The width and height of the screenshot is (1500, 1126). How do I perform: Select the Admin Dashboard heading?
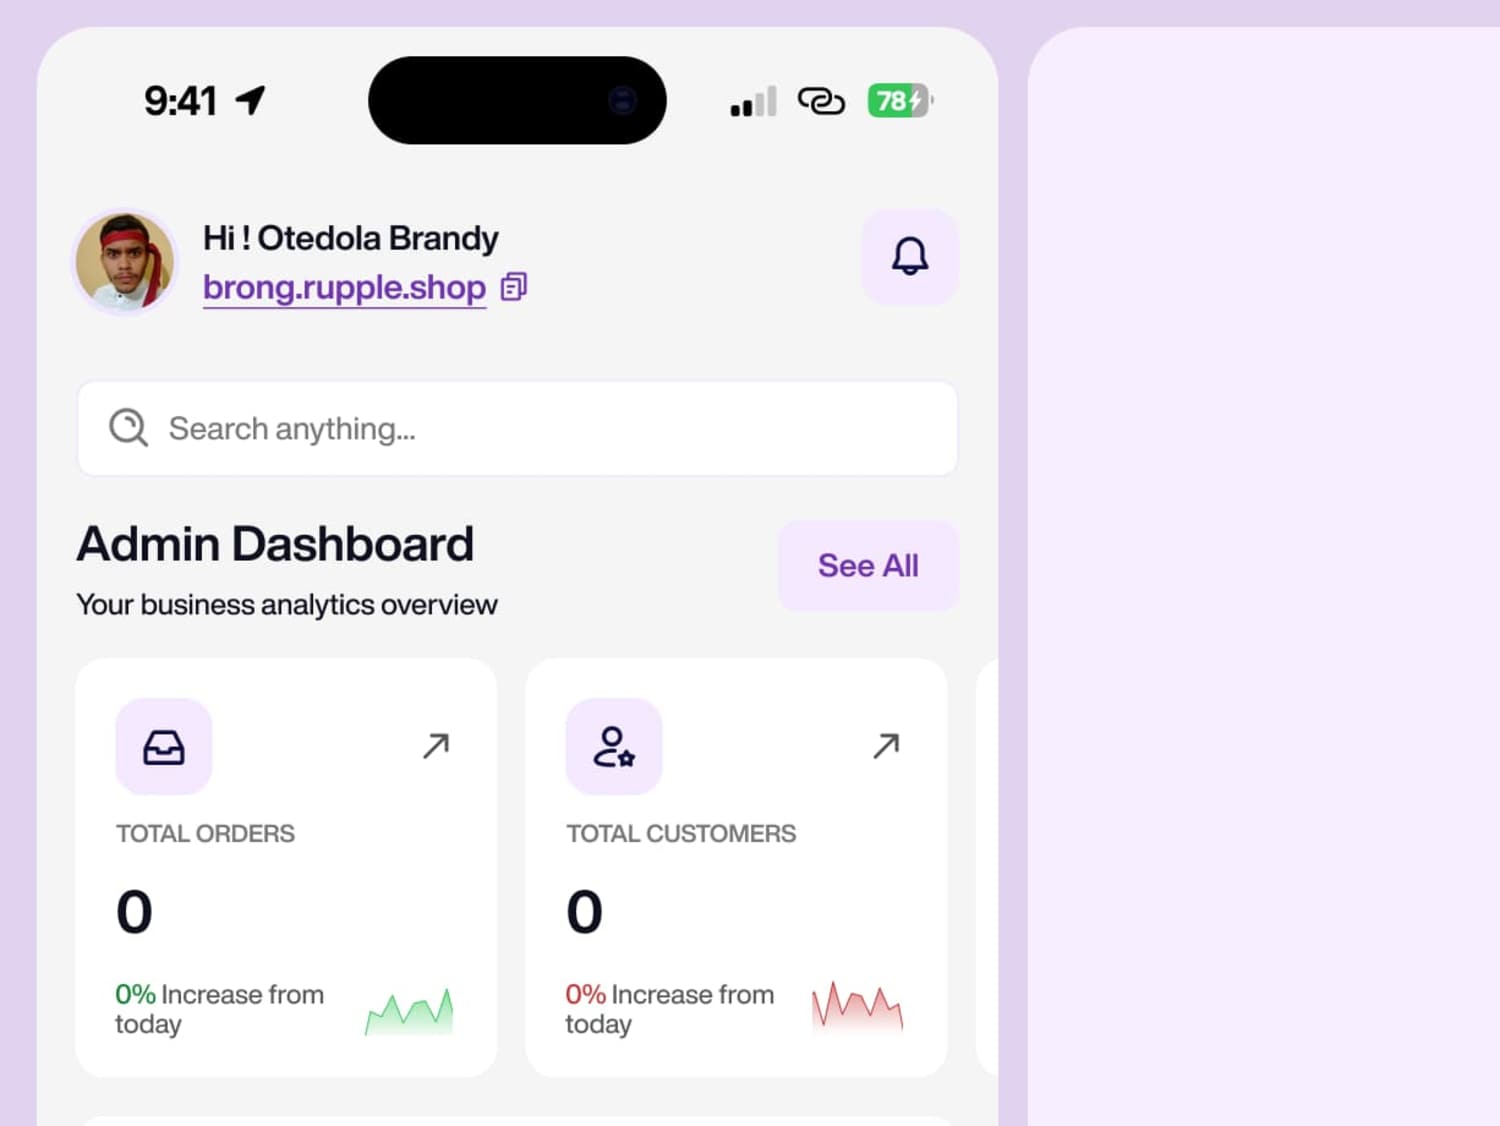(x=275, y=545)
